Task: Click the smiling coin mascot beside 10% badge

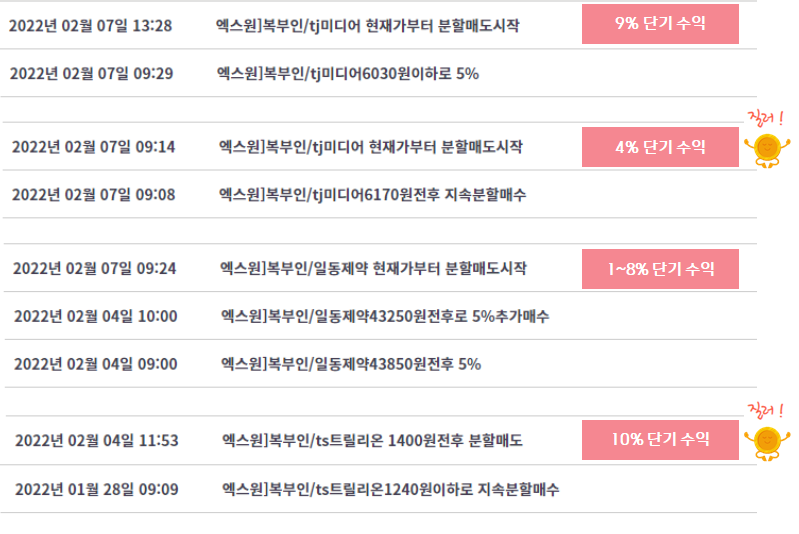Action: [x=767, y=443]
